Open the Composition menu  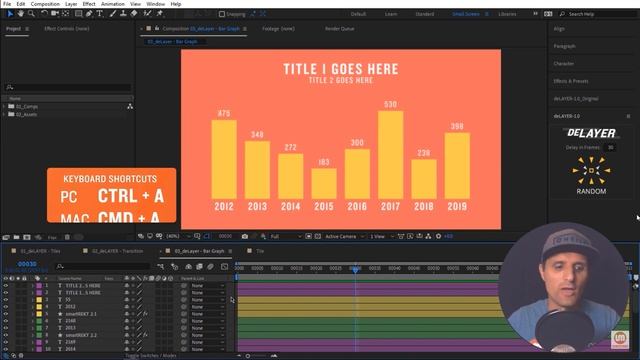coord(45,4)
